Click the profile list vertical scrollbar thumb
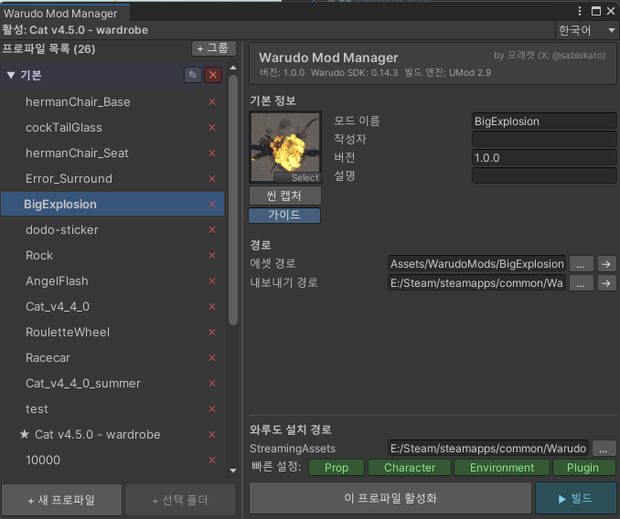620x519 pixels. pos(233,200)
